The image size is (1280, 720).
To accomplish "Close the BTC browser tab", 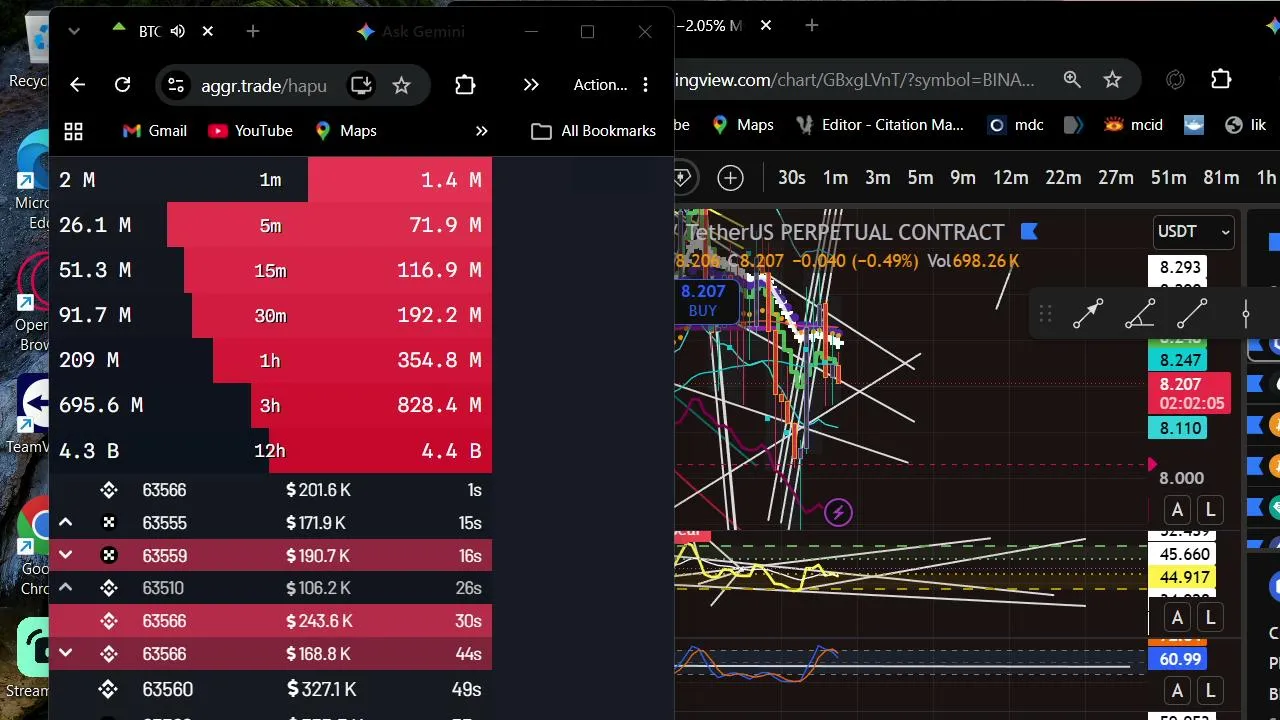I will point(207,32).
